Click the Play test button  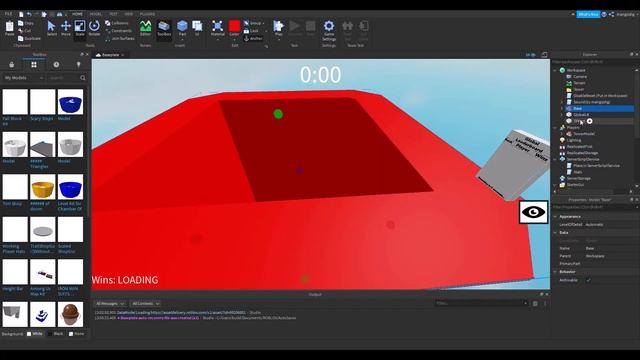278,29
